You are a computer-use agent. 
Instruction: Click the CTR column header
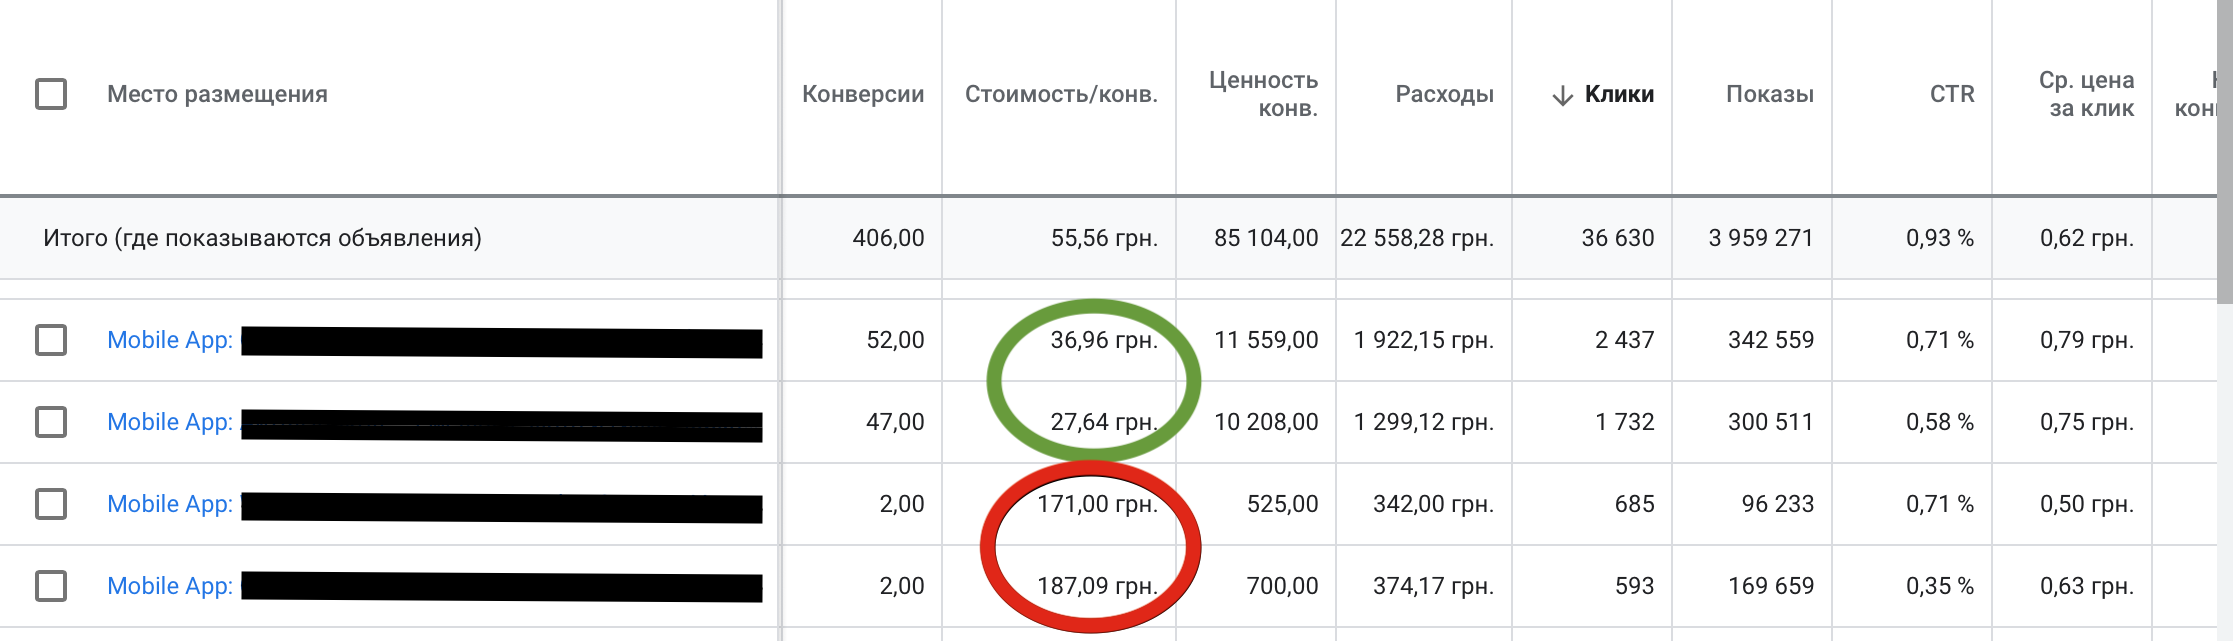point(1951,94)
